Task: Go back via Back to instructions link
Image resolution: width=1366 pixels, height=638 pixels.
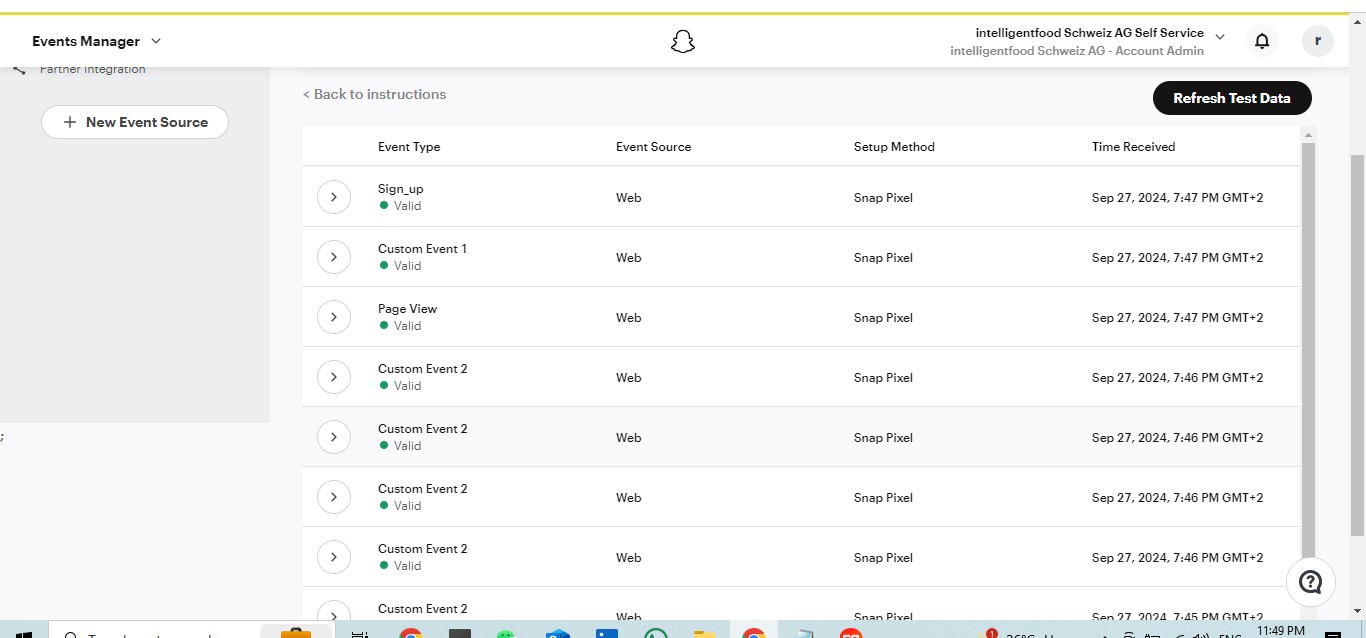Action: pyautogui.click(x=374, y=94)
